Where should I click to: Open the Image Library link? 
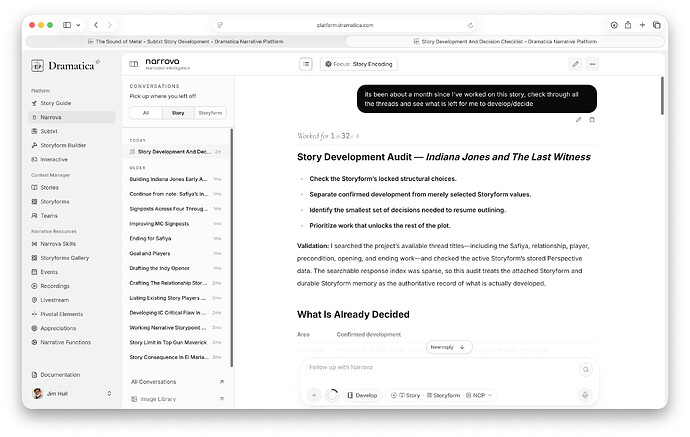click(x=177, y=399)
